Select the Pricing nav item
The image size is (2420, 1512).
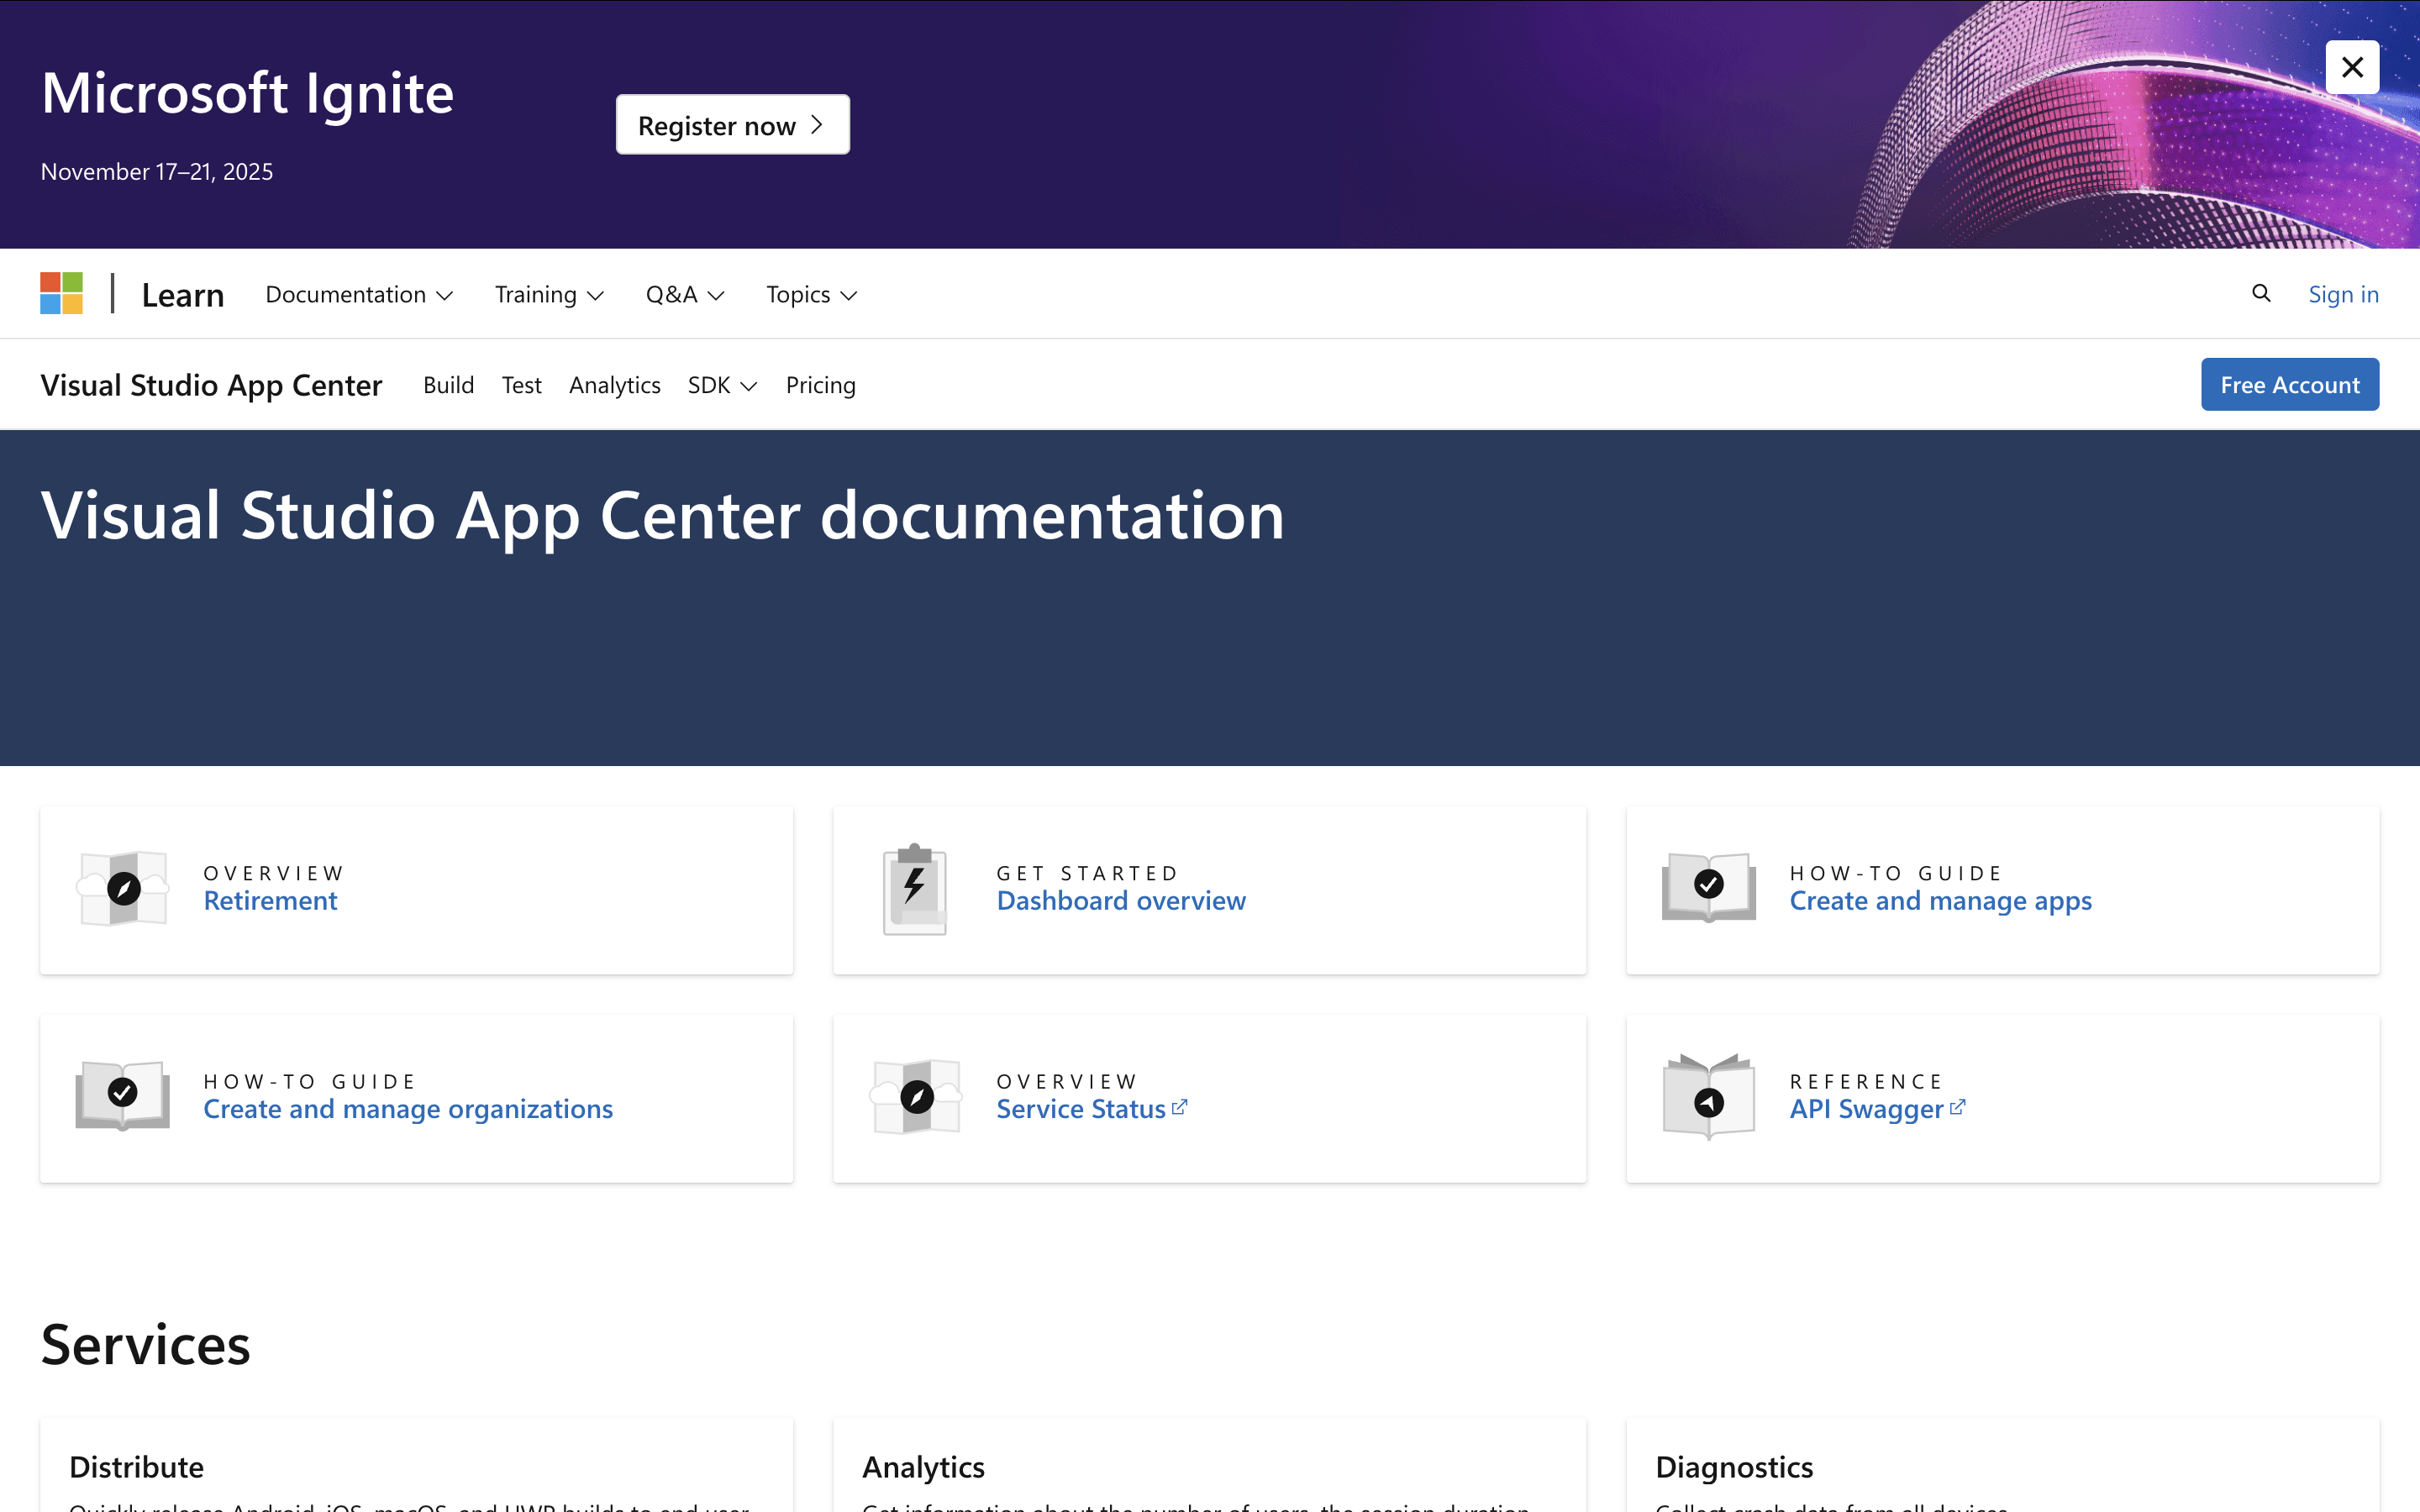820,385
